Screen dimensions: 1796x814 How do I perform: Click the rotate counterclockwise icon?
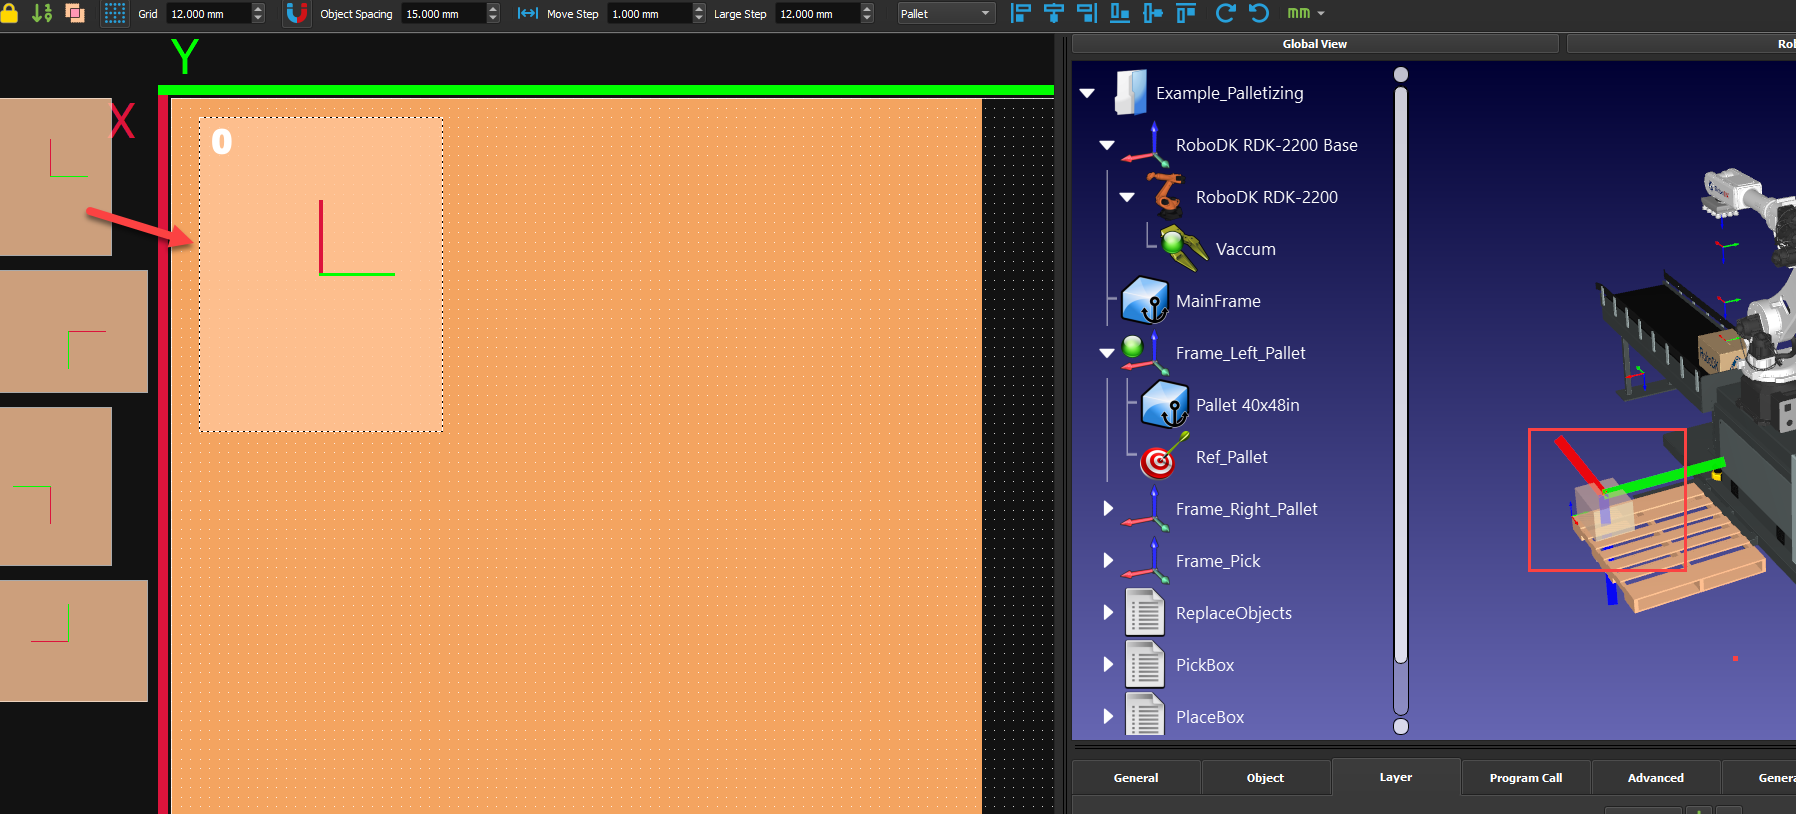tap(1259, 14)
